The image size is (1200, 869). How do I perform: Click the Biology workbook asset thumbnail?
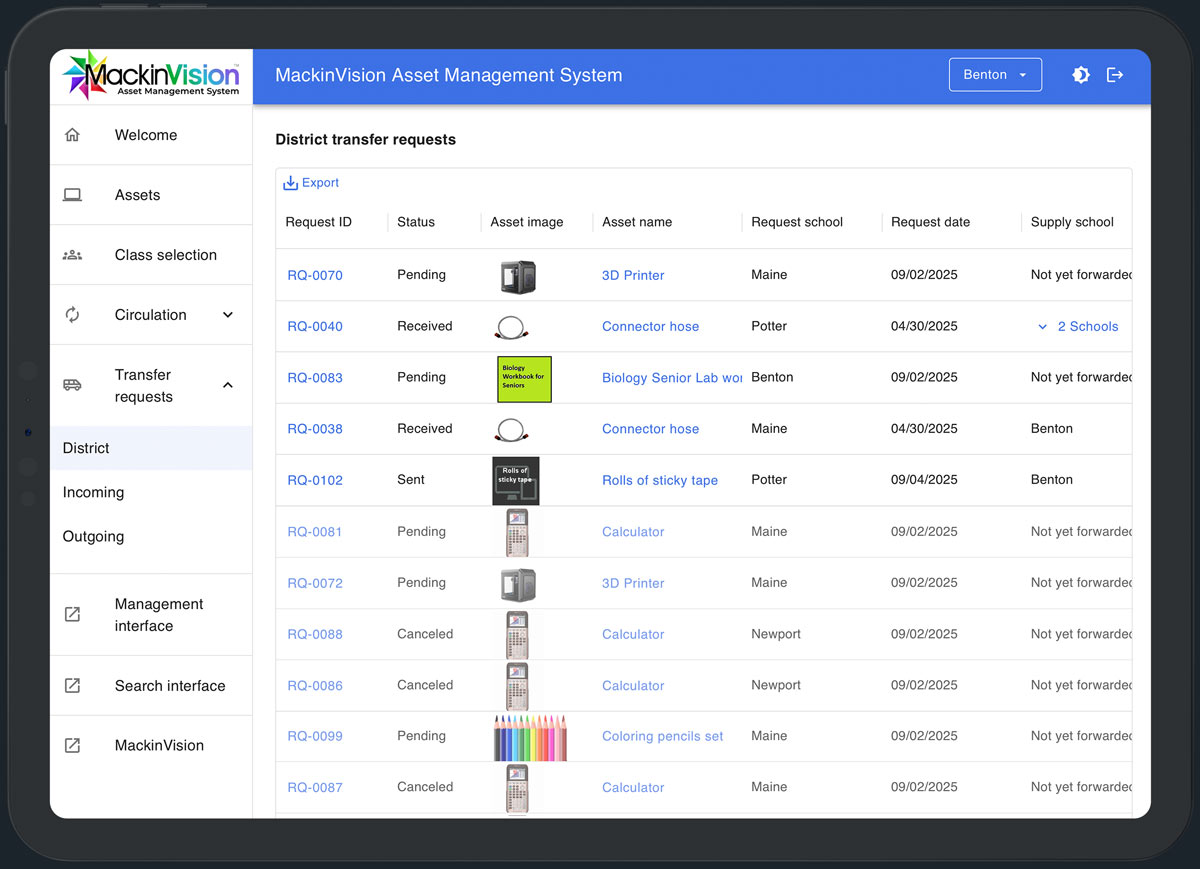[x=524, y=378]
